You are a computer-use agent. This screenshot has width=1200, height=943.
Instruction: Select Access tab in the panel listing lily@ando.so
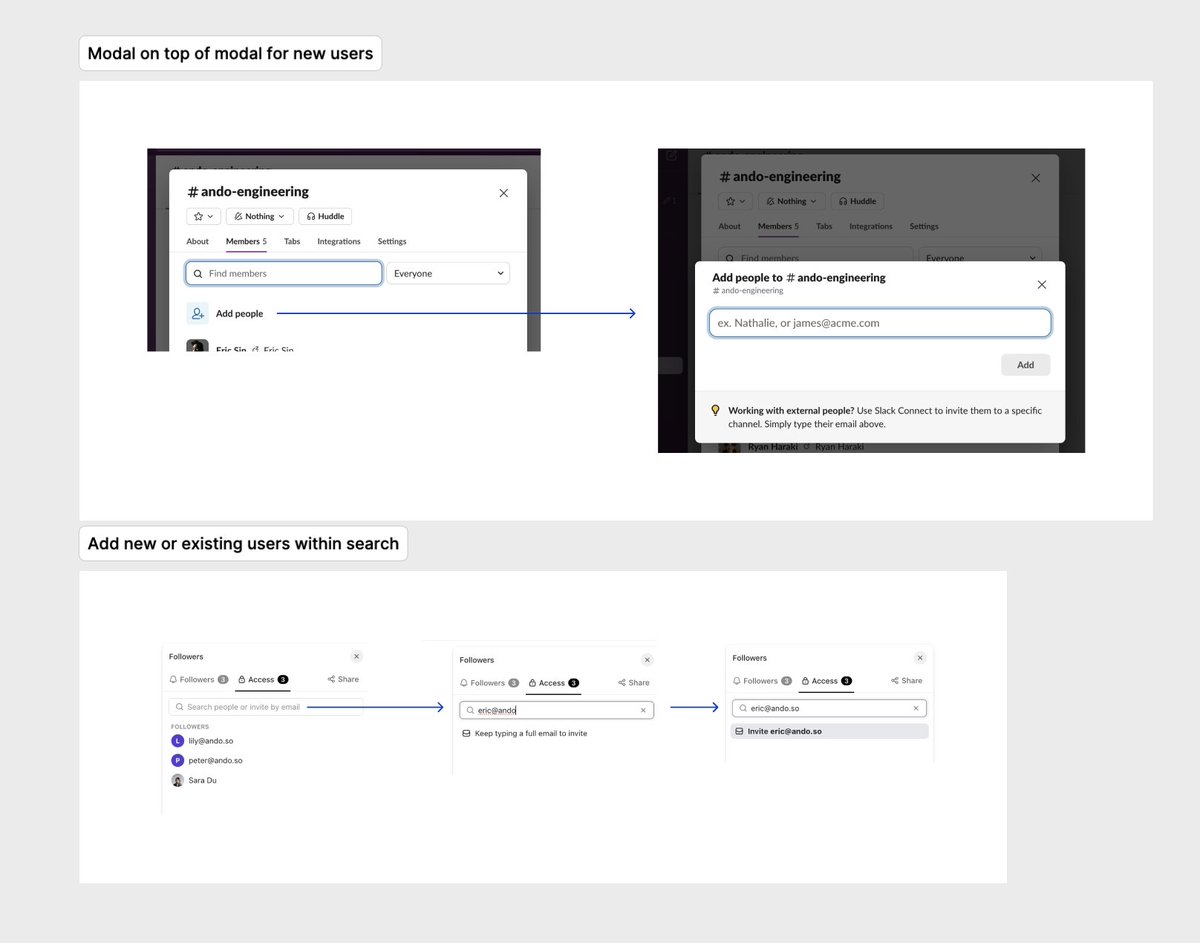point(263,679)
